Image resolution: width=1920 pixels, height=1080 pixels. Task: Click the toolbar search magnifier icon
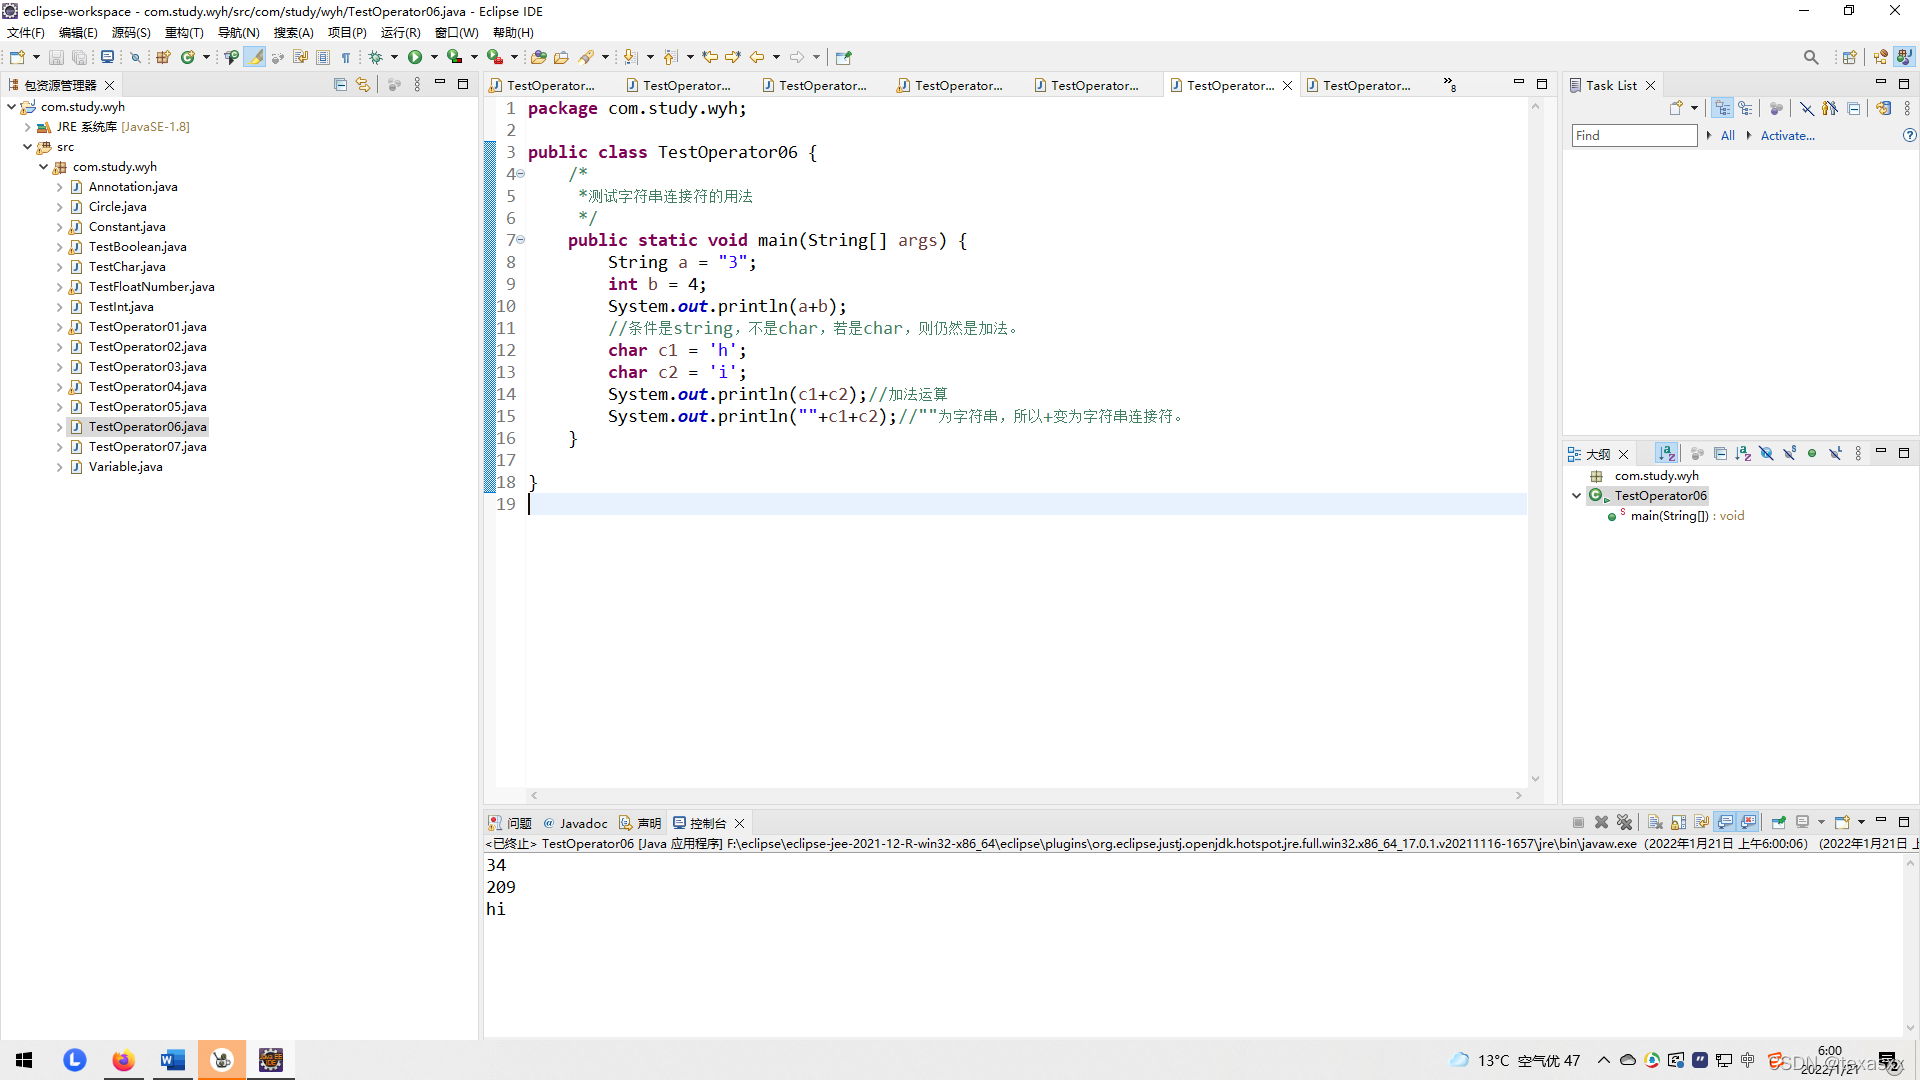1810,57
